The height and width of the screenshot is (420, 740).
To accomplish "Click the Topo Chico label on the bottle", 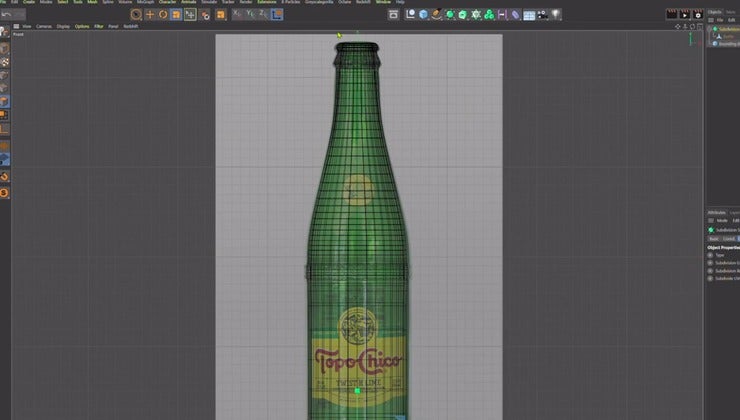I will 359,361.
